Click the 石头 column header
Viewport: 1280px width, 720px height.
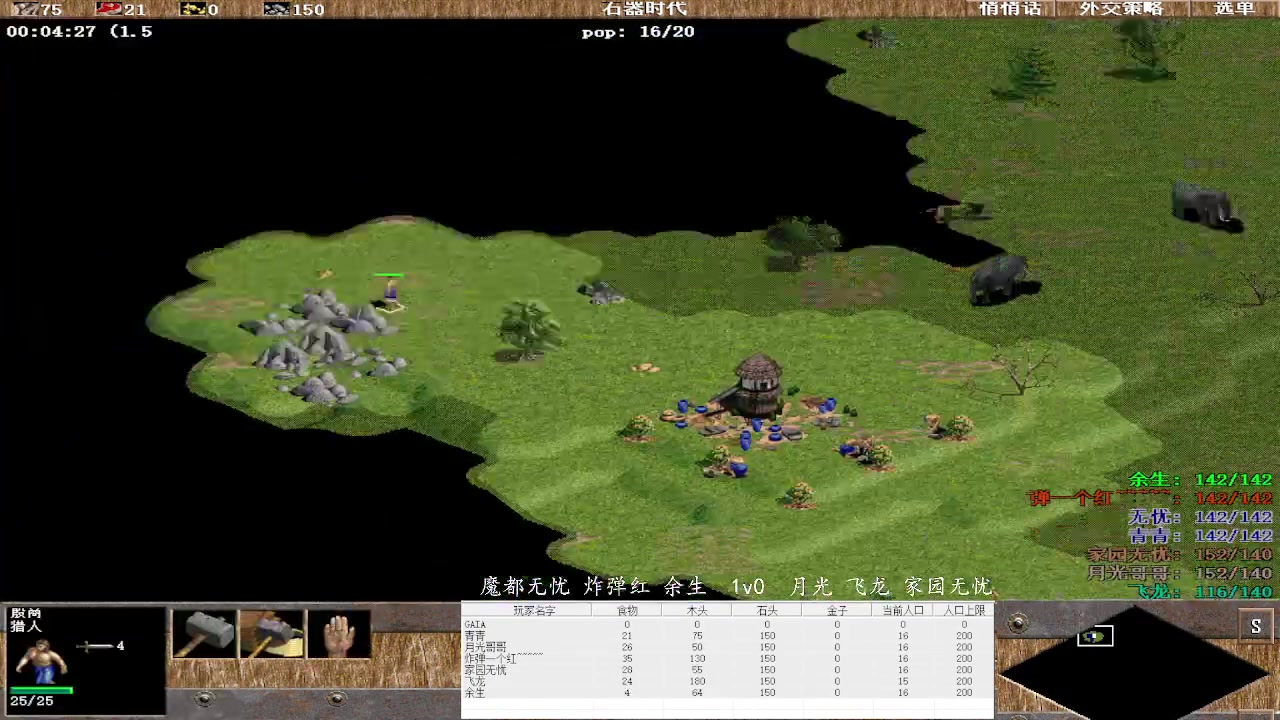pos(767,610)
